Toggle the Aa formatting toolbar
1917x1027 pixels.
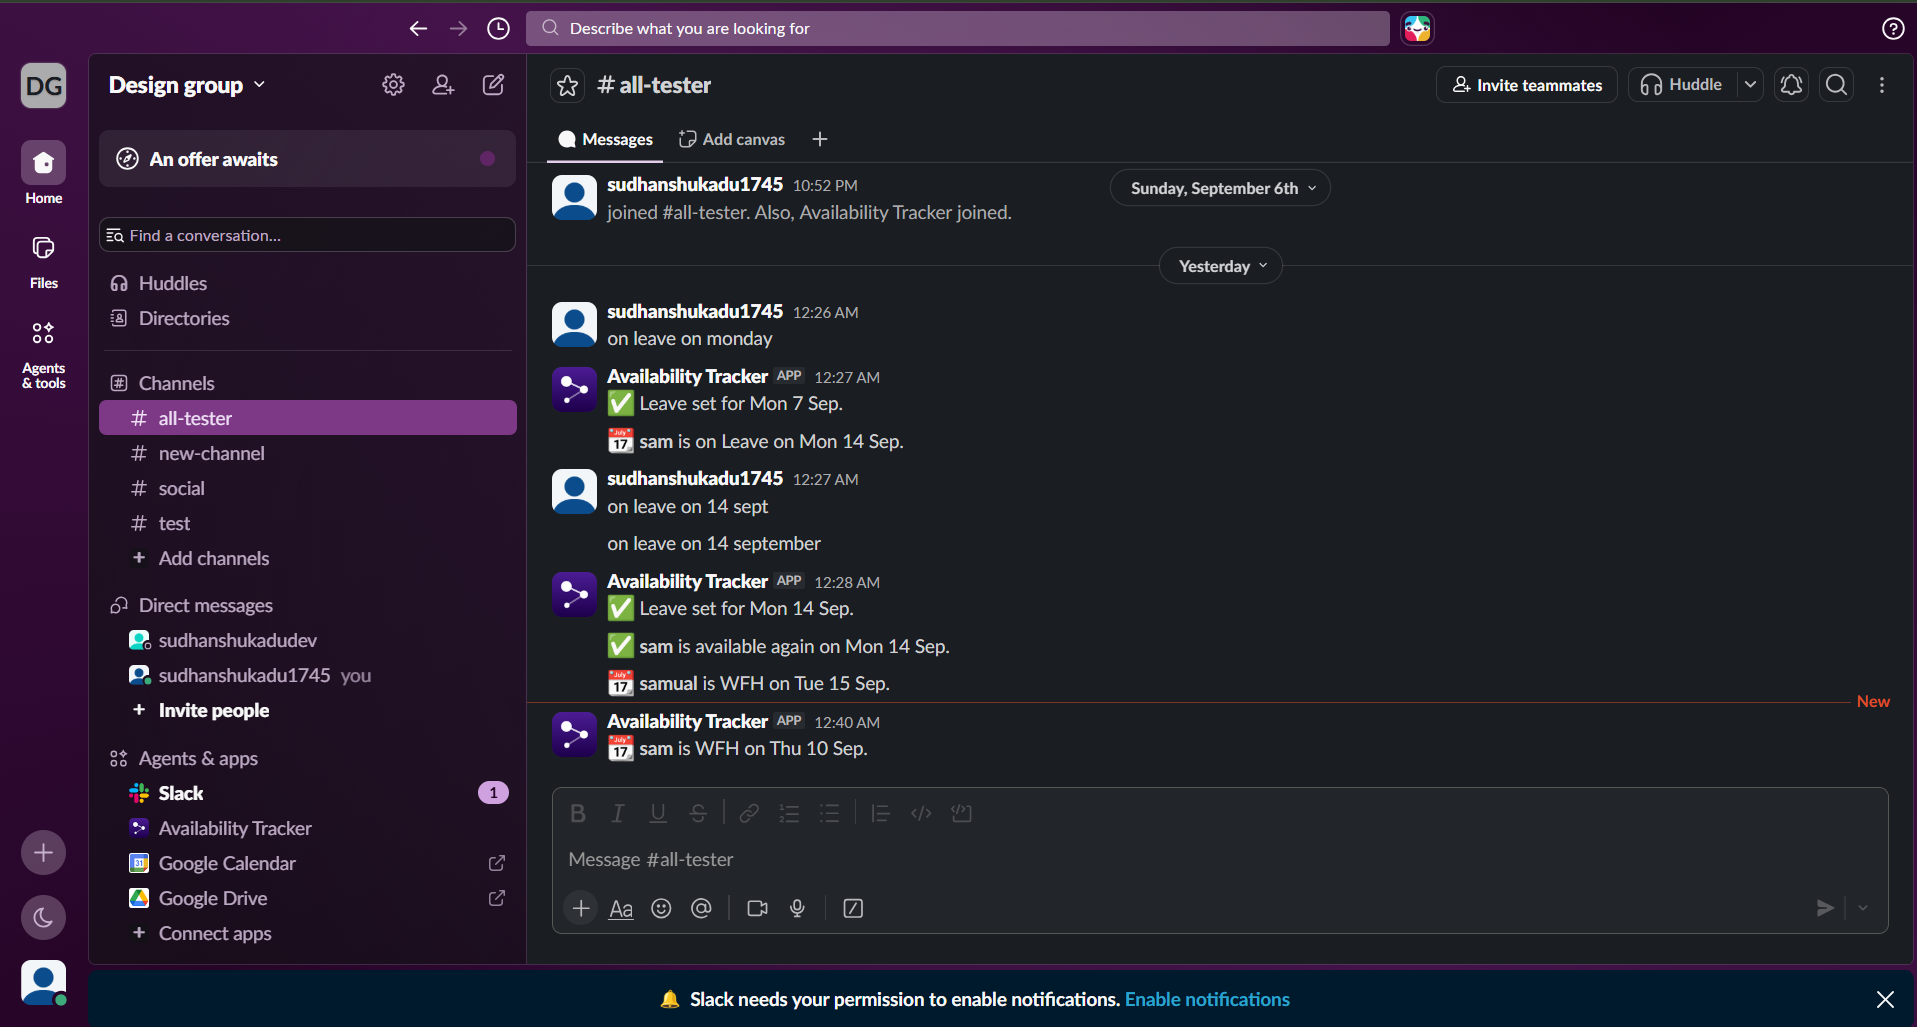[x=621, y=908]
